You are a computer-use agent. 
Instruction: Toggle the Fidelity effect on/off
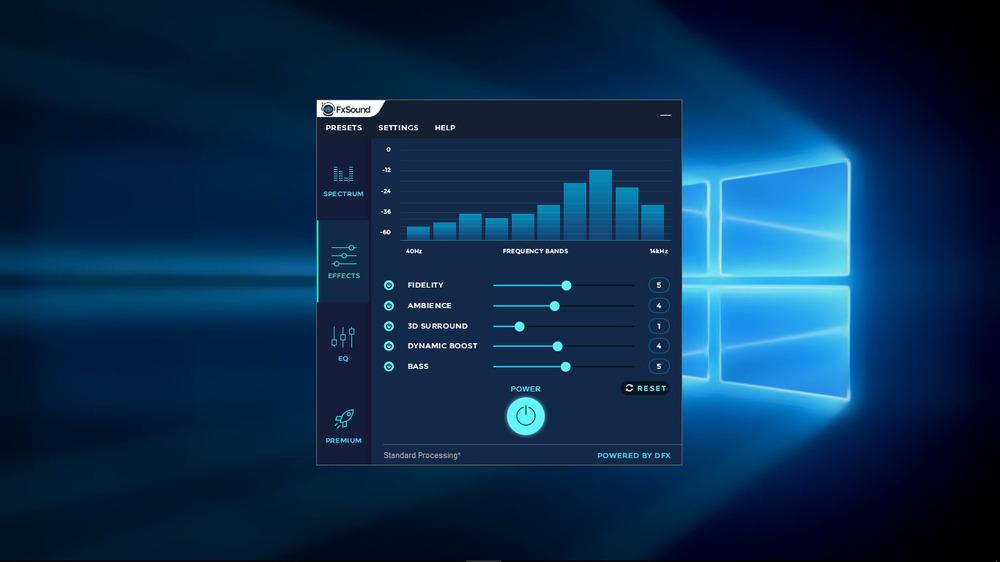(389, 285)
